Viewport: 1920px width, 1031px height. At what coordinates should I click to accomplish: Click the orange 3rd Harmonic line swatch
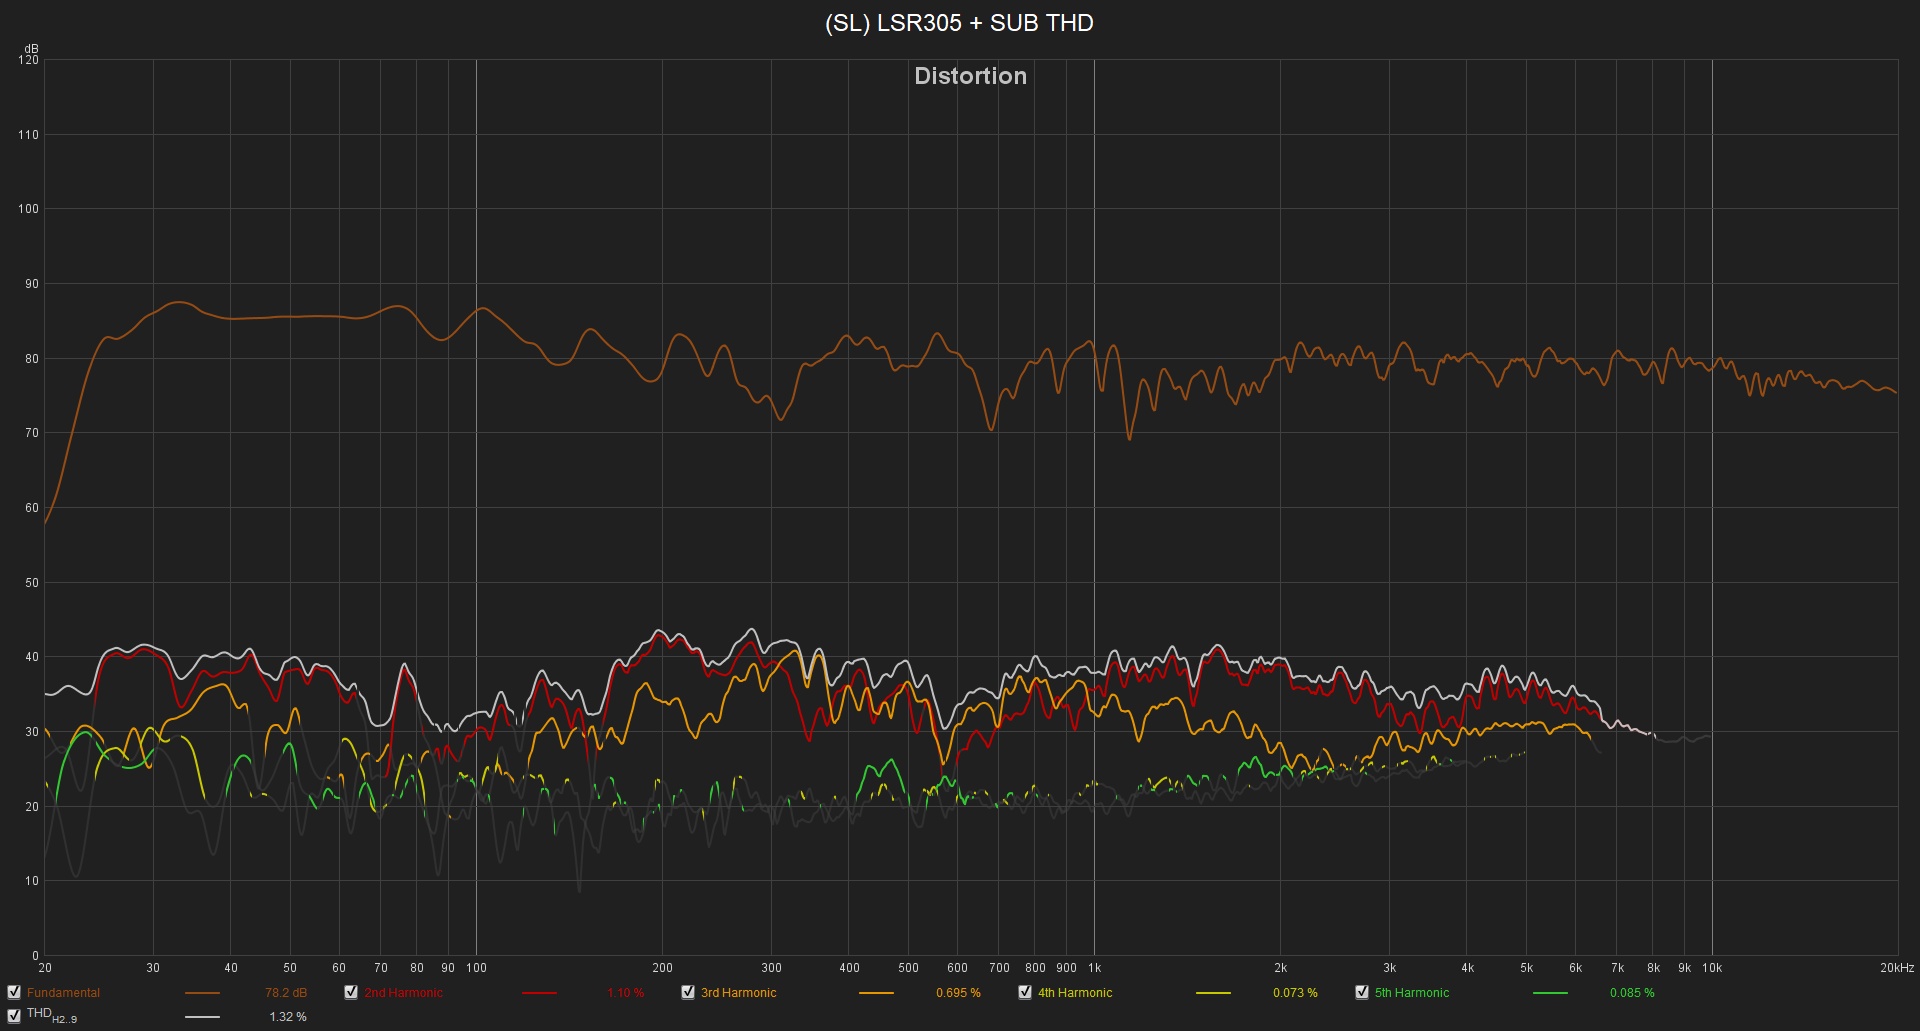click(877, 993)
